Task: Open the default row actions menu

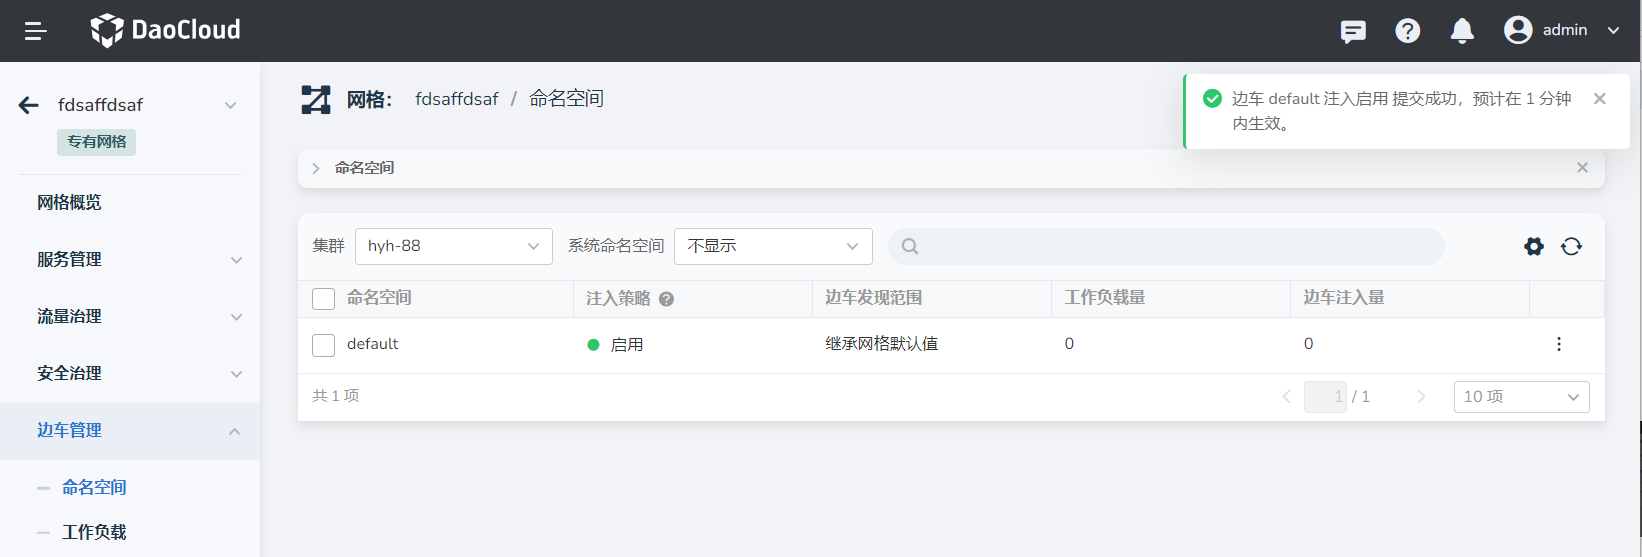Action: coord(1558,344)
